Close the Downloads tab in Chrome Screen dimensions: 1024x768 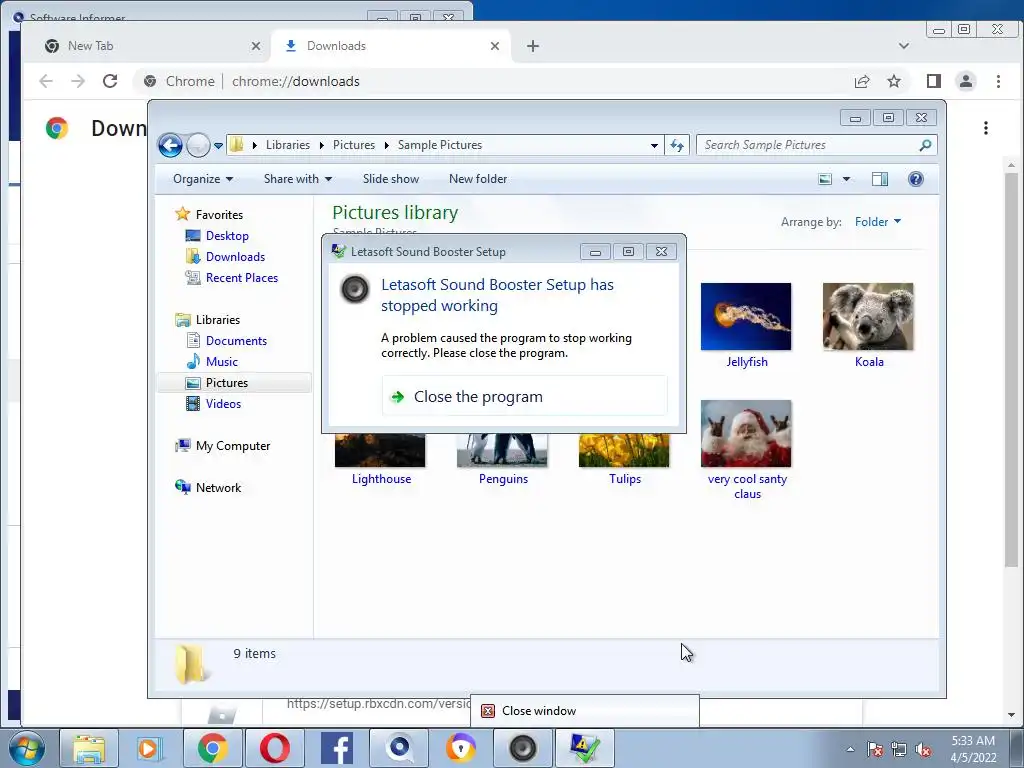(x=495, y=46)
